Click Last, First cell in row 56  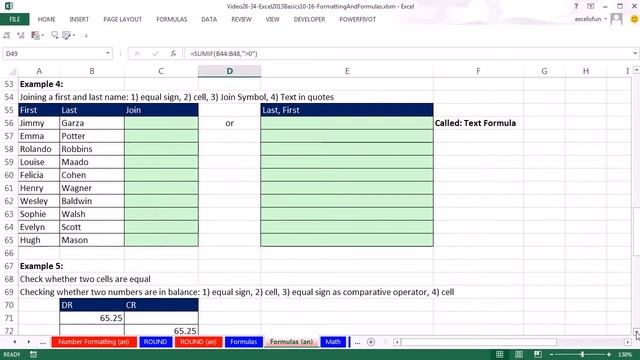(x=347, y=123)
